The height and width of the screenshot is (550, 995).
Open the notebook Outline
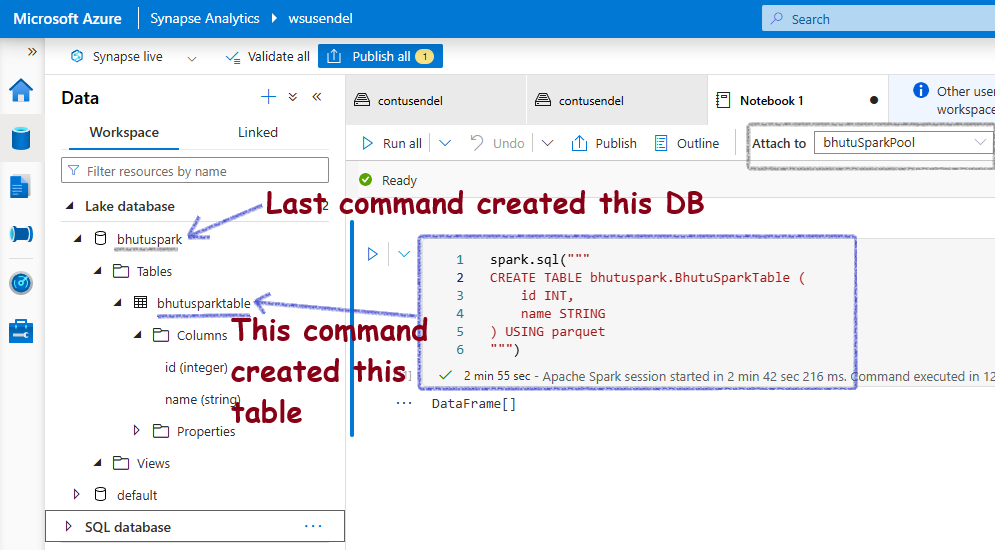[x=687, y=143]
